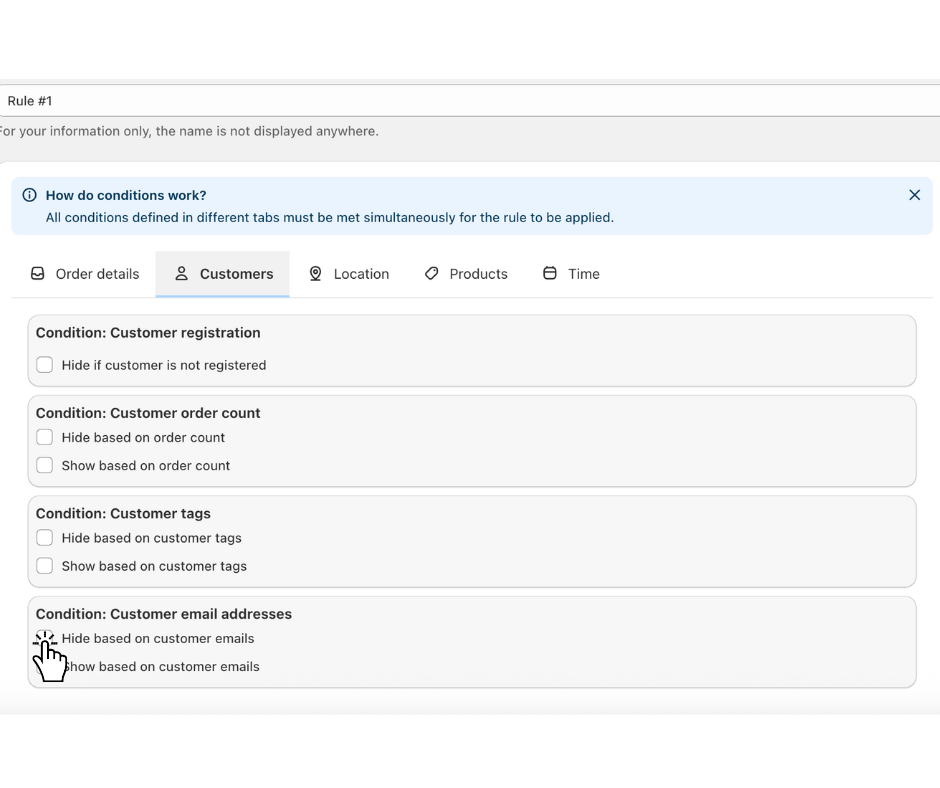Image resolution: width=940 pixels, height=788 pixels.
Task: Click the tag icon beside Products
Action: pyautogui.click(x=432, y=273)
